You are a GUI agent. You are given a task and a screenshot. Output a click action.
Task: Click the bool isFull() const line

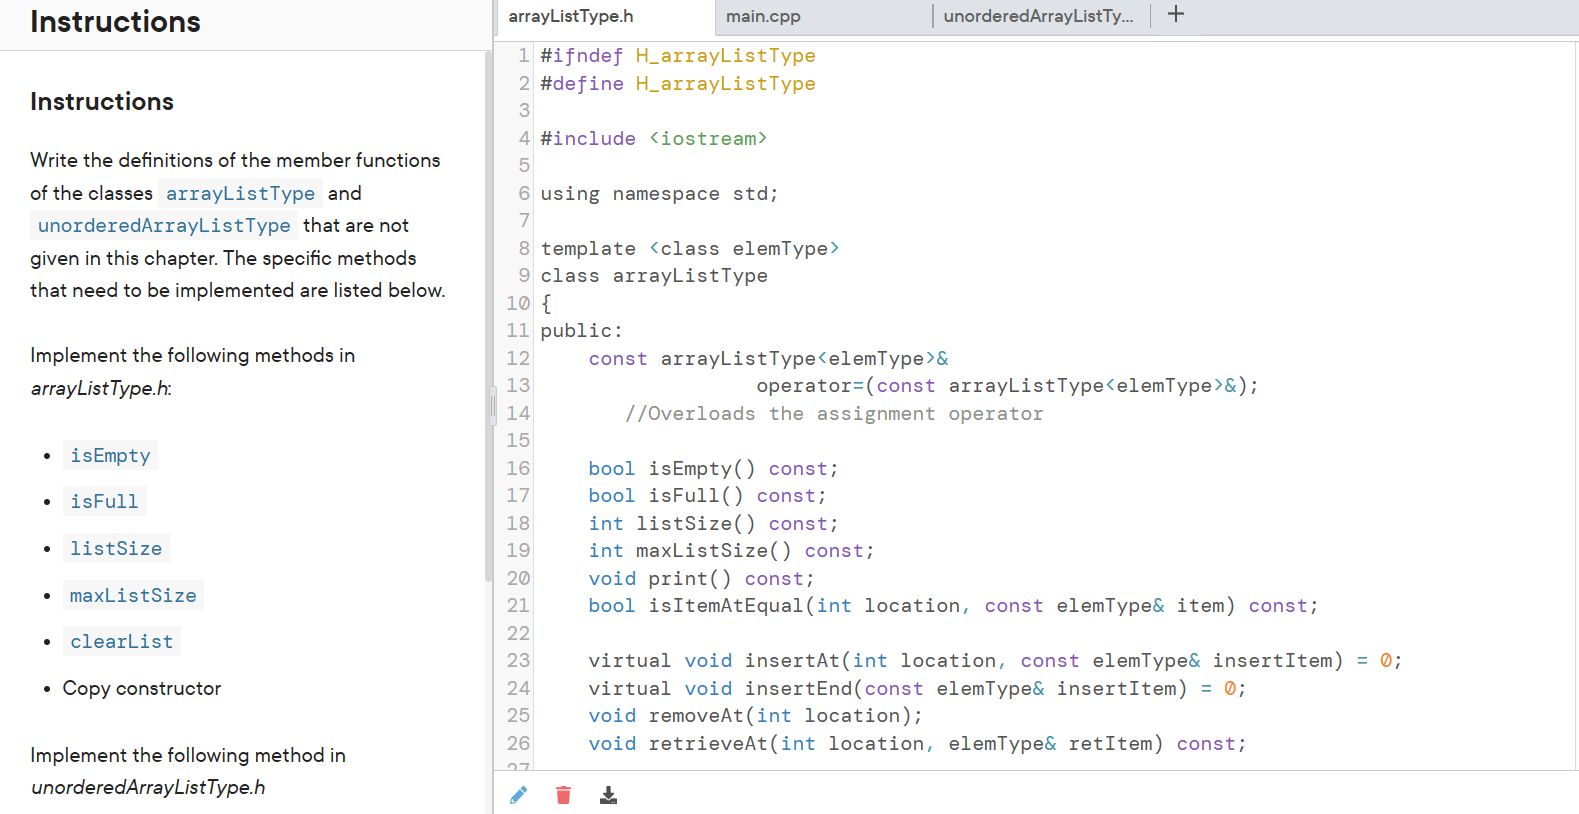[x=707, y=496]
